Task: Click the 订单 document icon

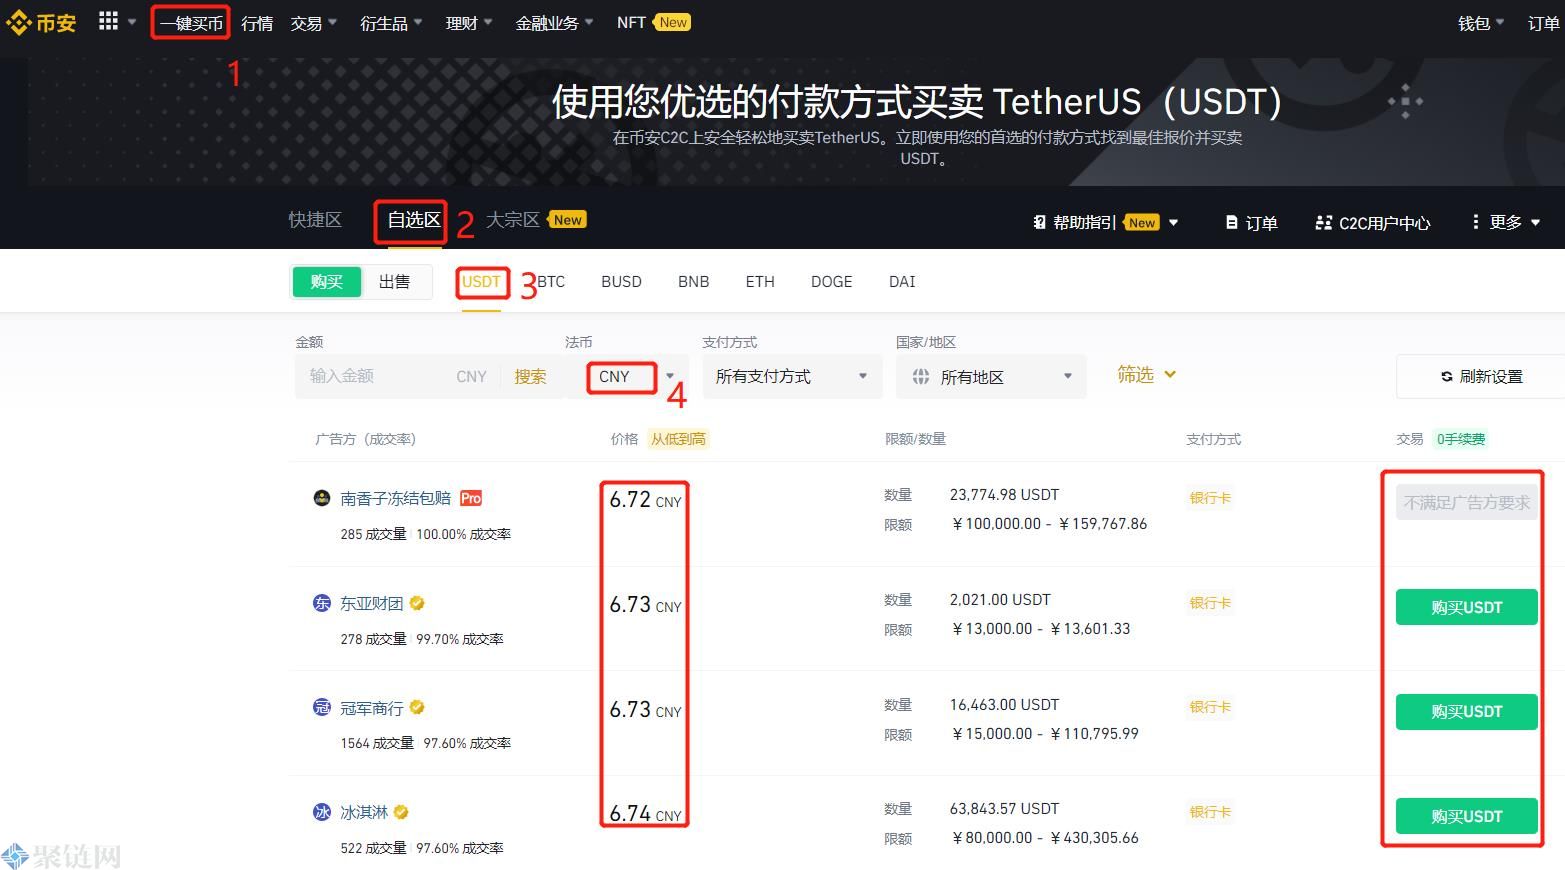Action: coord(1232,223)
